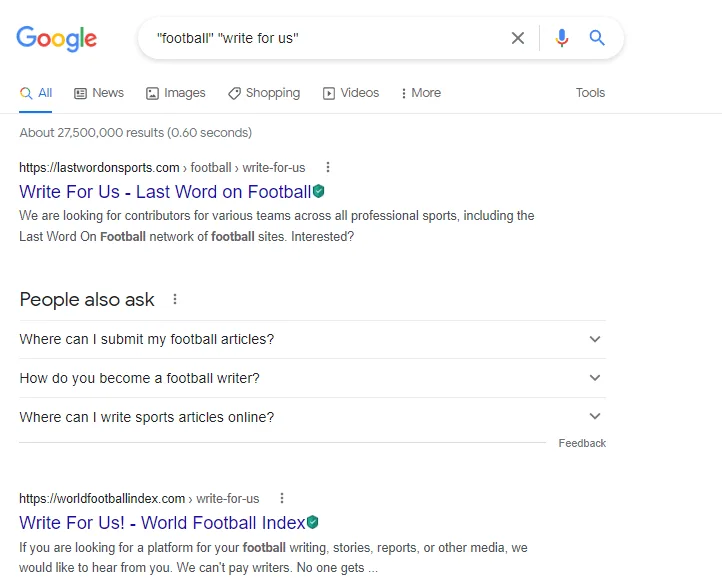Click the blue search magnifier icon
Screen dimensions: 722x578
[597, 38]
